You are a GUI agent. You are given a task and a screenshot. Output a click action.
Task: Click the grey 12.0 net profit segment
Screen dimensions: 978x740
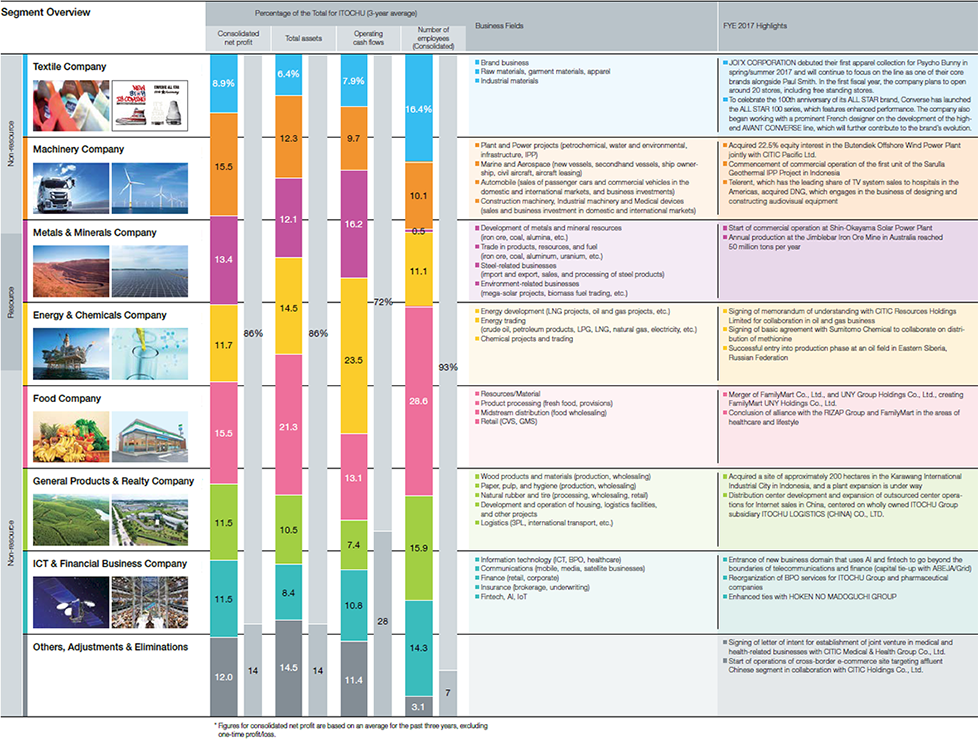click(224, 676)
